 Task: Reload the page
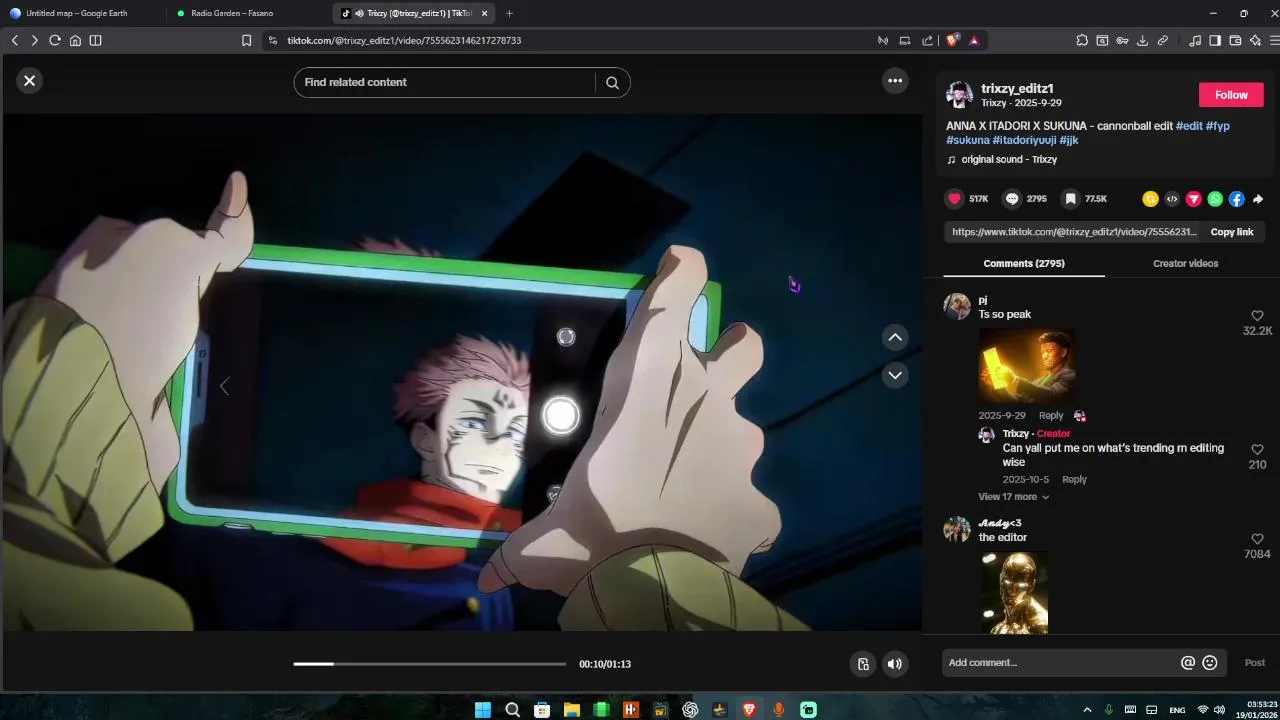54,40
